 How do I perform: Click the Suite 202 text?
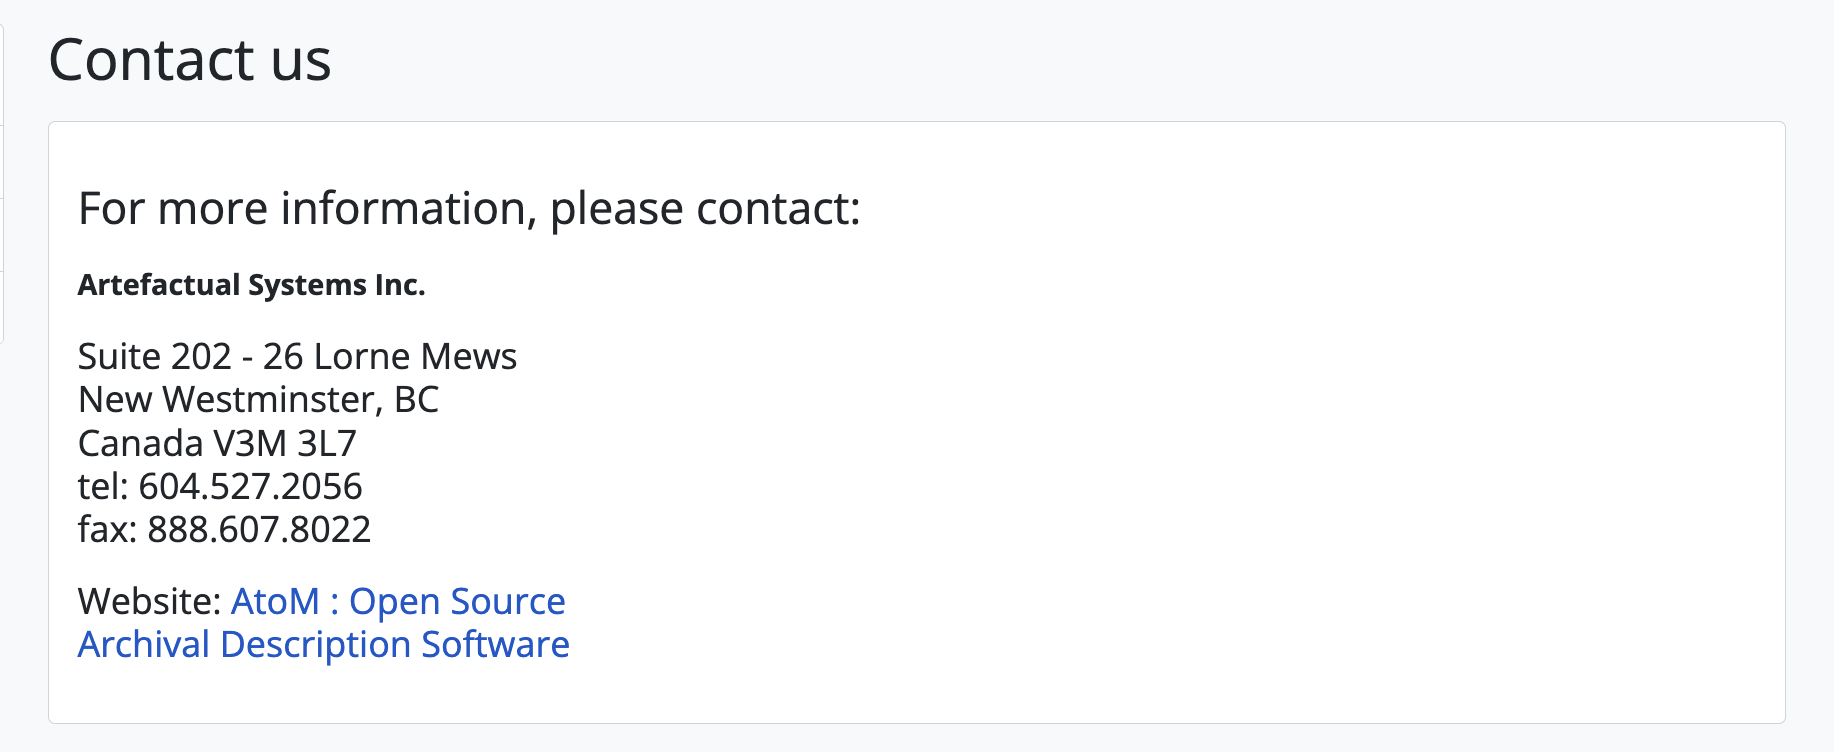(155, 357)
